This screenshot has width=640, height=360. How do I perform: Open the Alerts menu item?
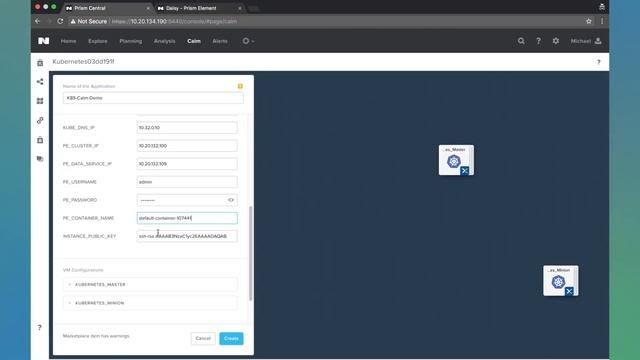click(220, 41)
